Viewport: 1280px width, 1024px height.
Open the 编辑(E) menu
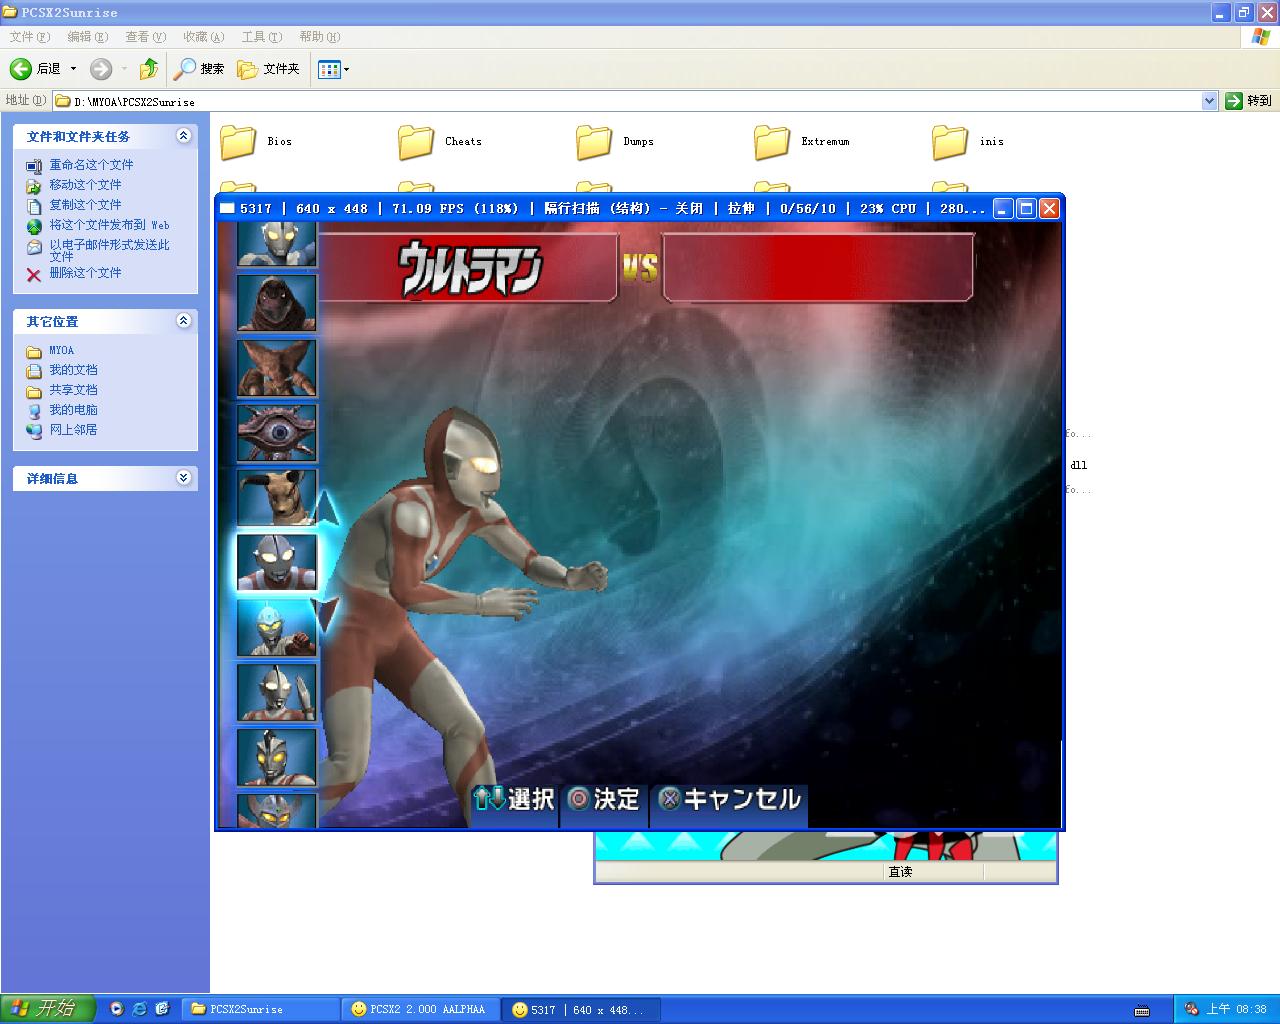[x=88, y=37]
